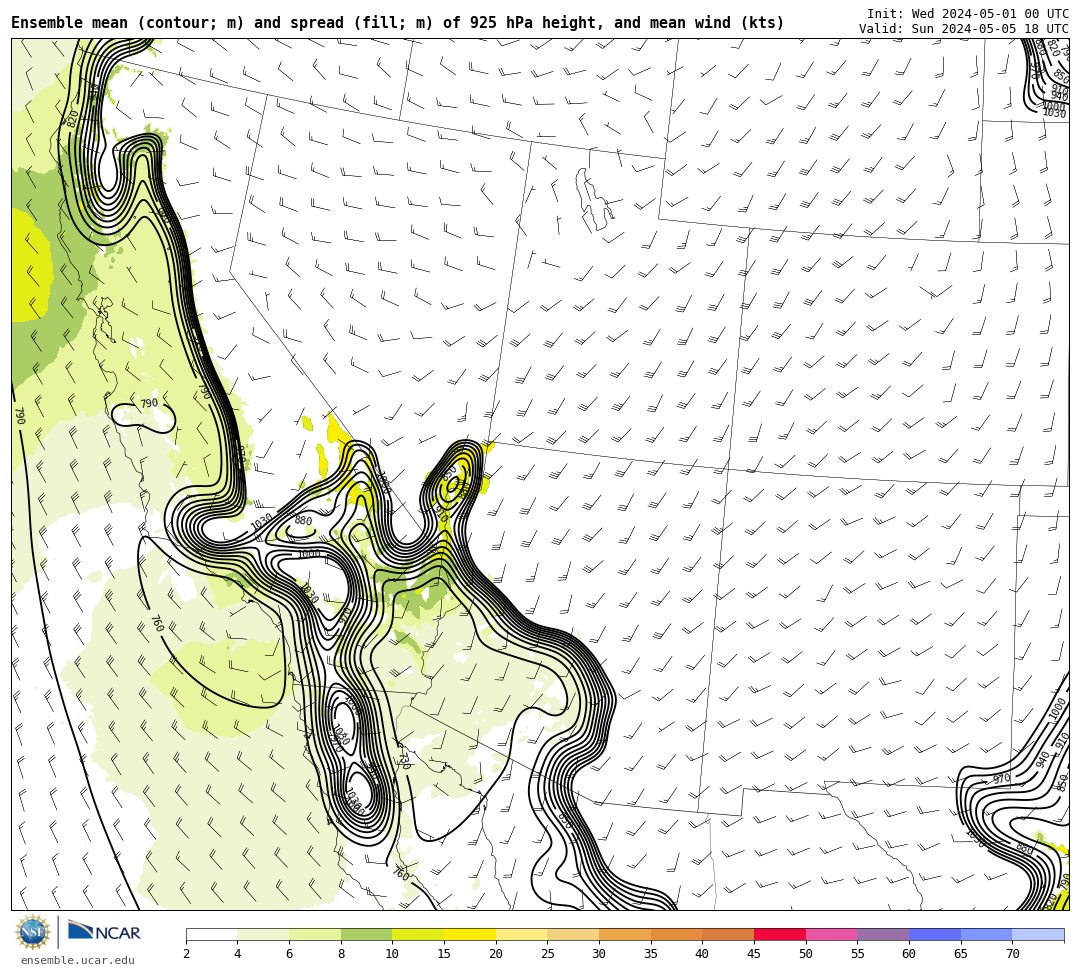Pick the light blue 65–70 colorbar segment
The image size is (1080, 973).
point(986,934)
